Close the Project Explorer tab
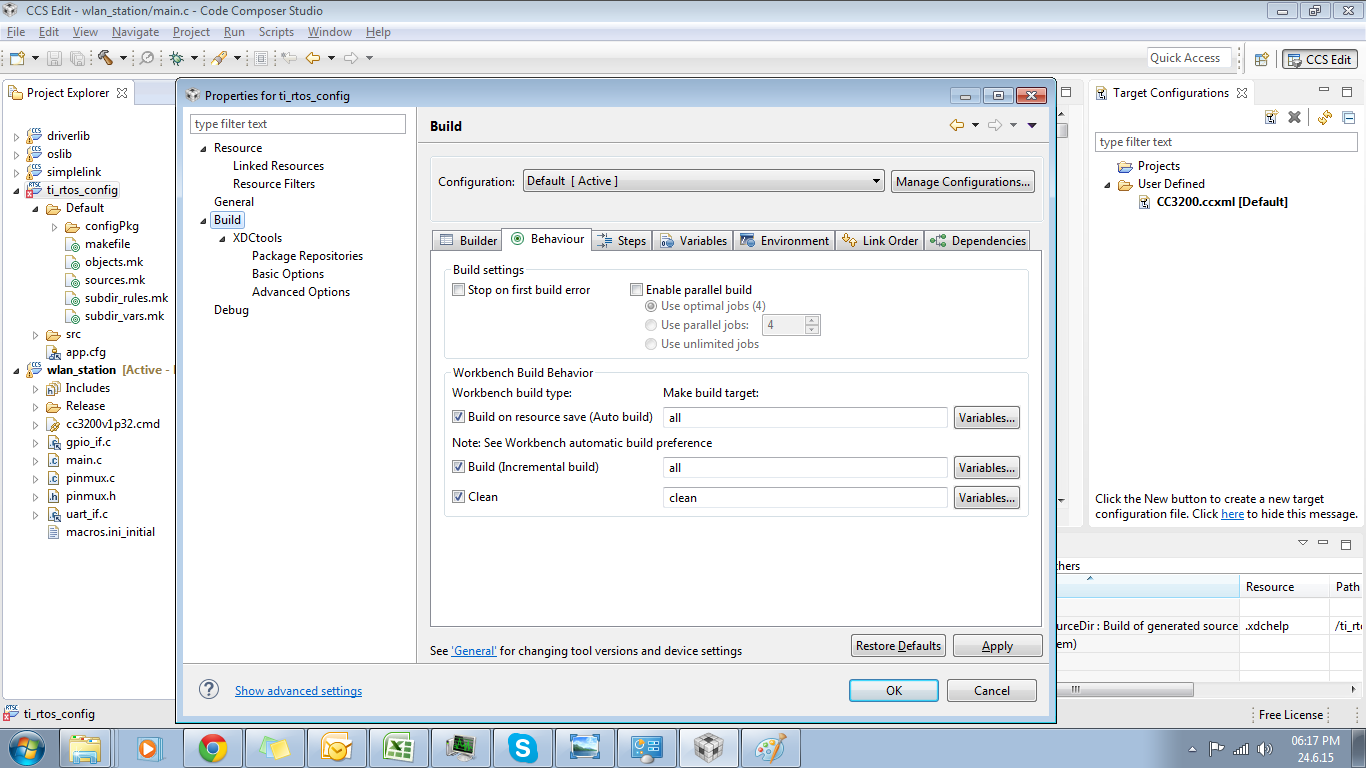The width and height of the screenshot is (1372, 784). [122, 93]
